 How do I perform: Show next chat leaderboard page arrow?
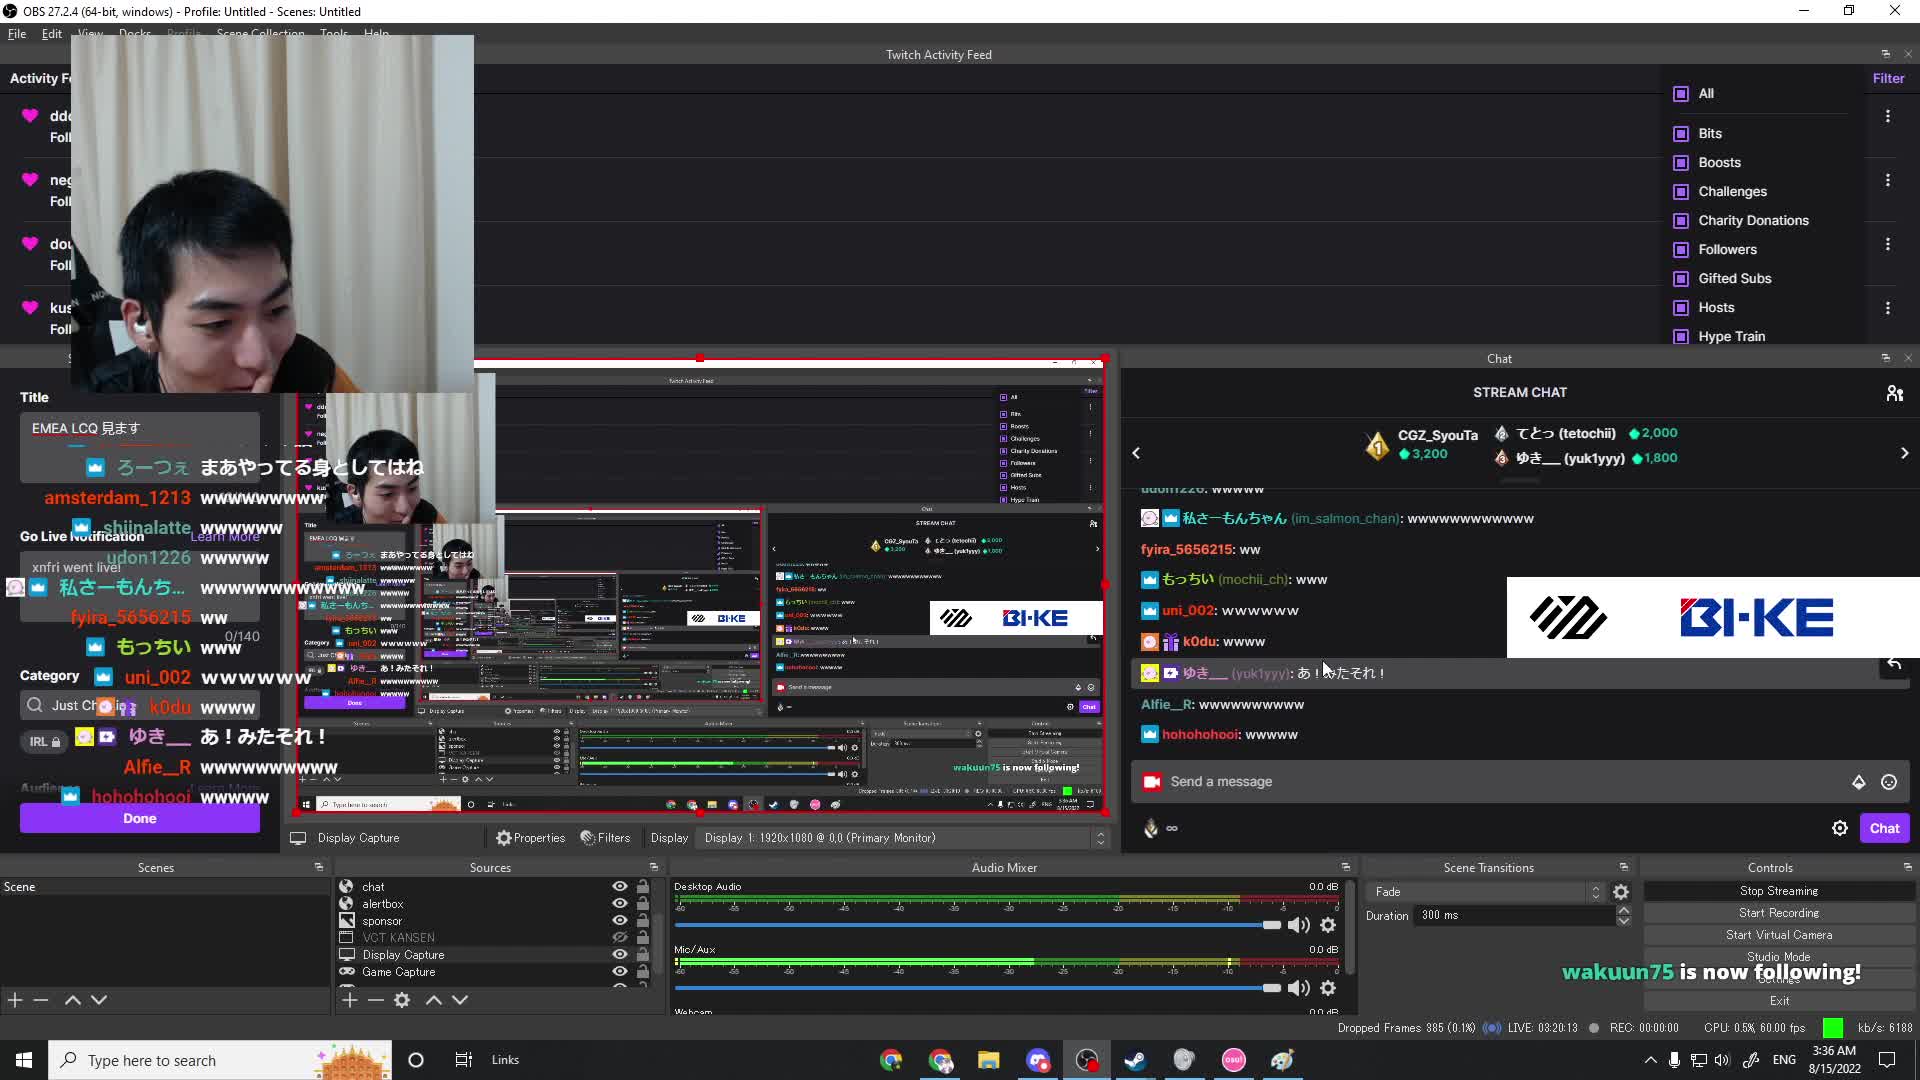1904,453
